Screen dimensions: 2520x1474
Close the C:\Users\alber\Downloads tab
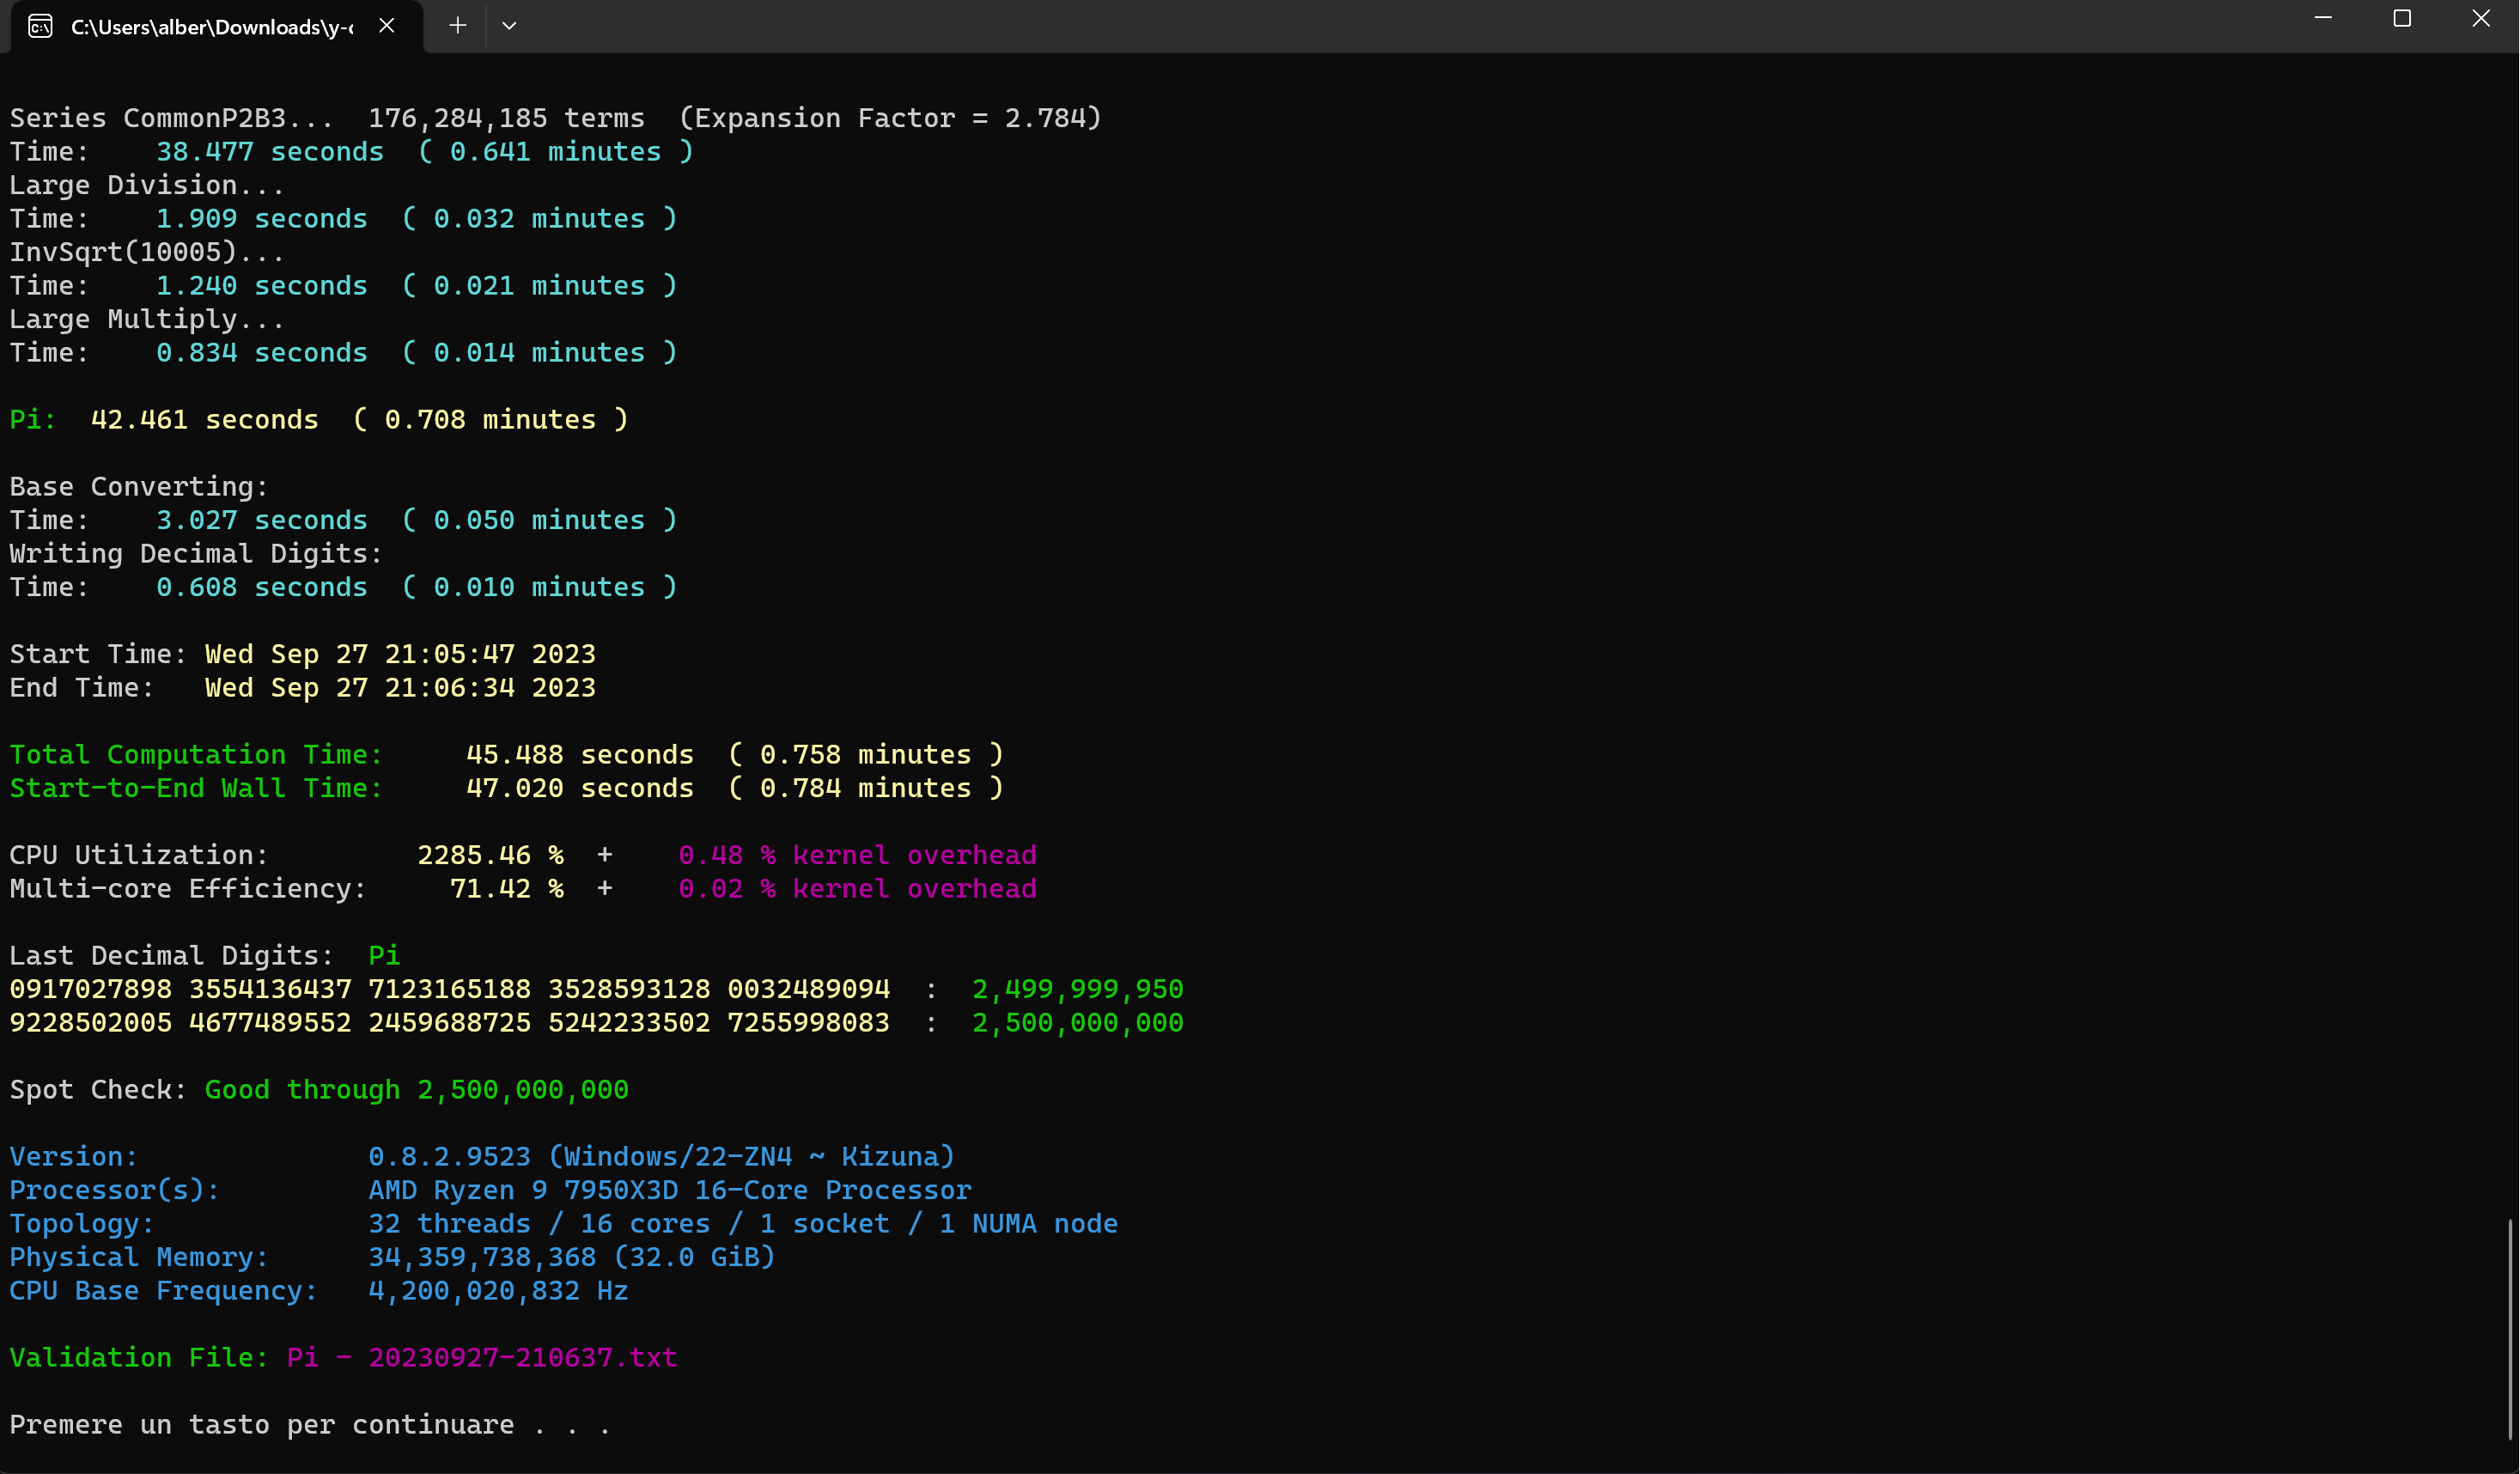(387, 26)
